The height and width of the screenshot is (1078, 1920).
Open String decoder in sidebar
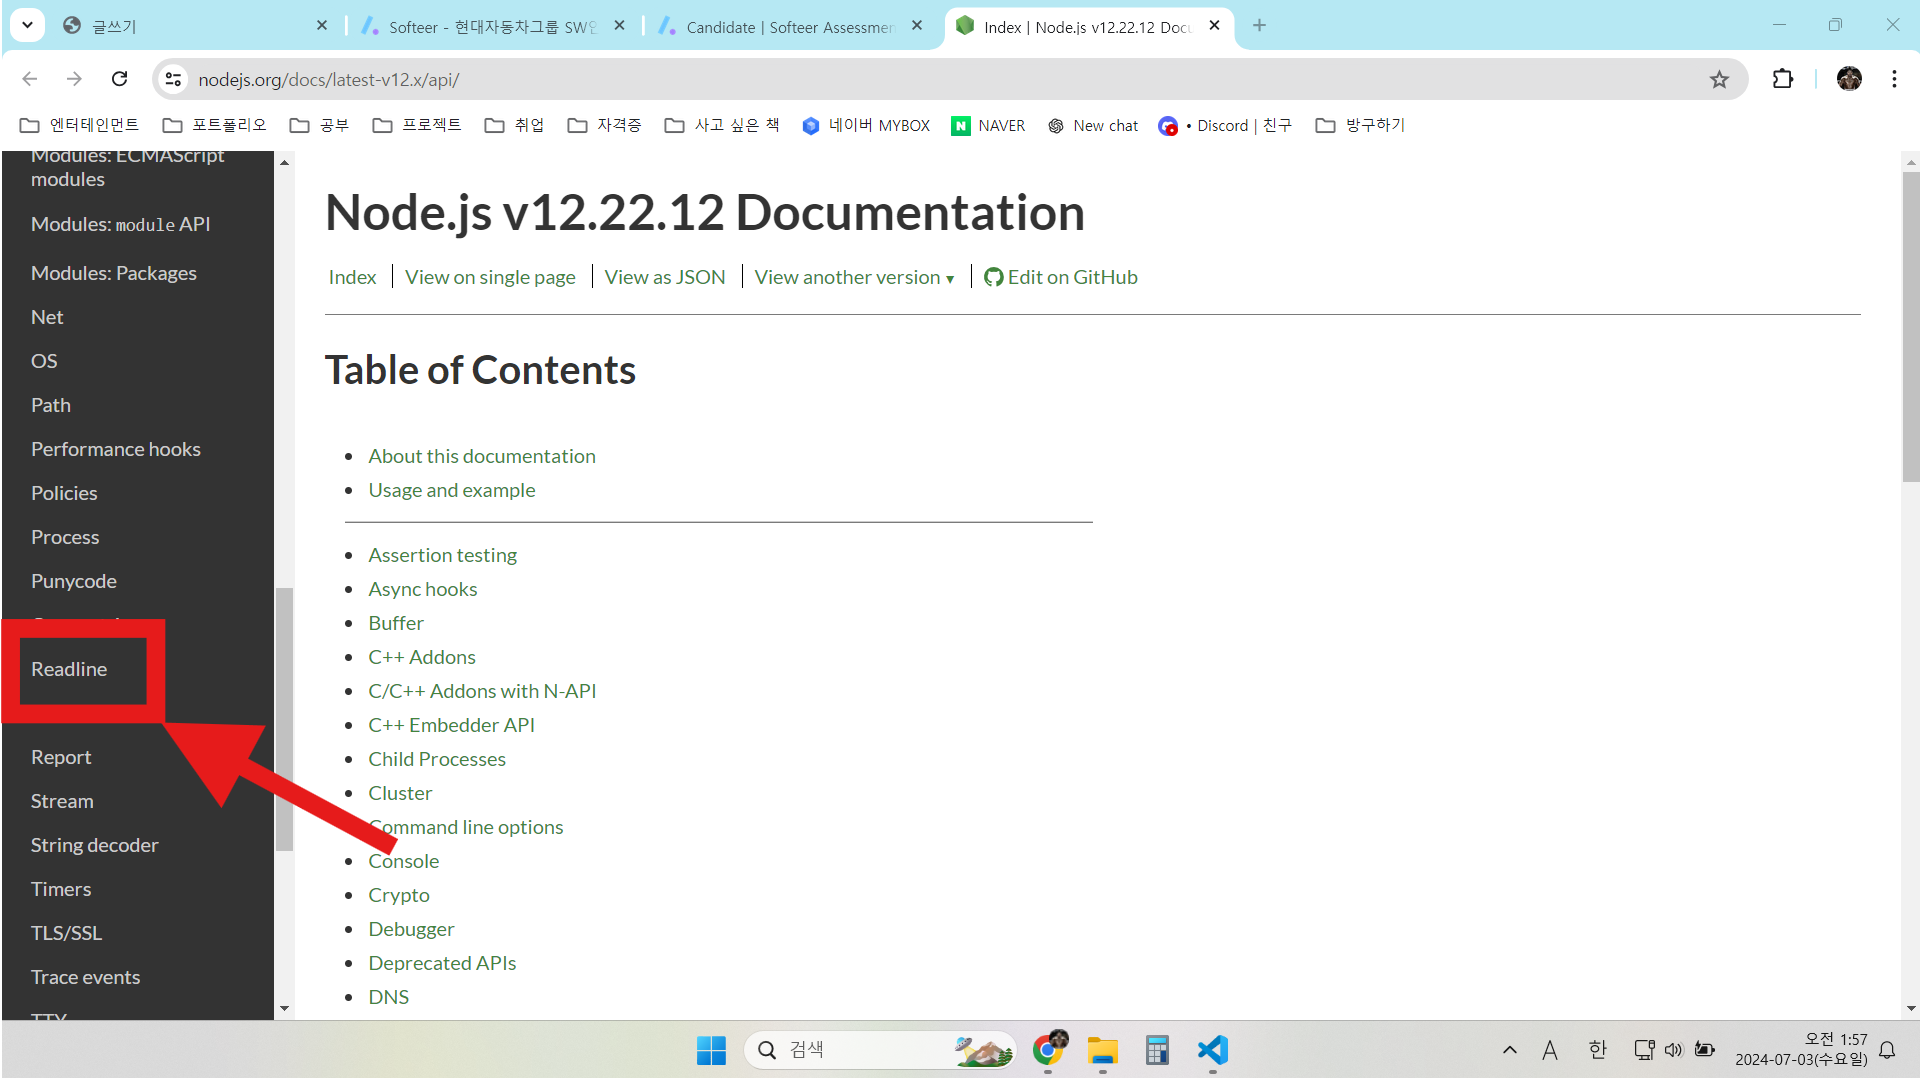point(95,845)
